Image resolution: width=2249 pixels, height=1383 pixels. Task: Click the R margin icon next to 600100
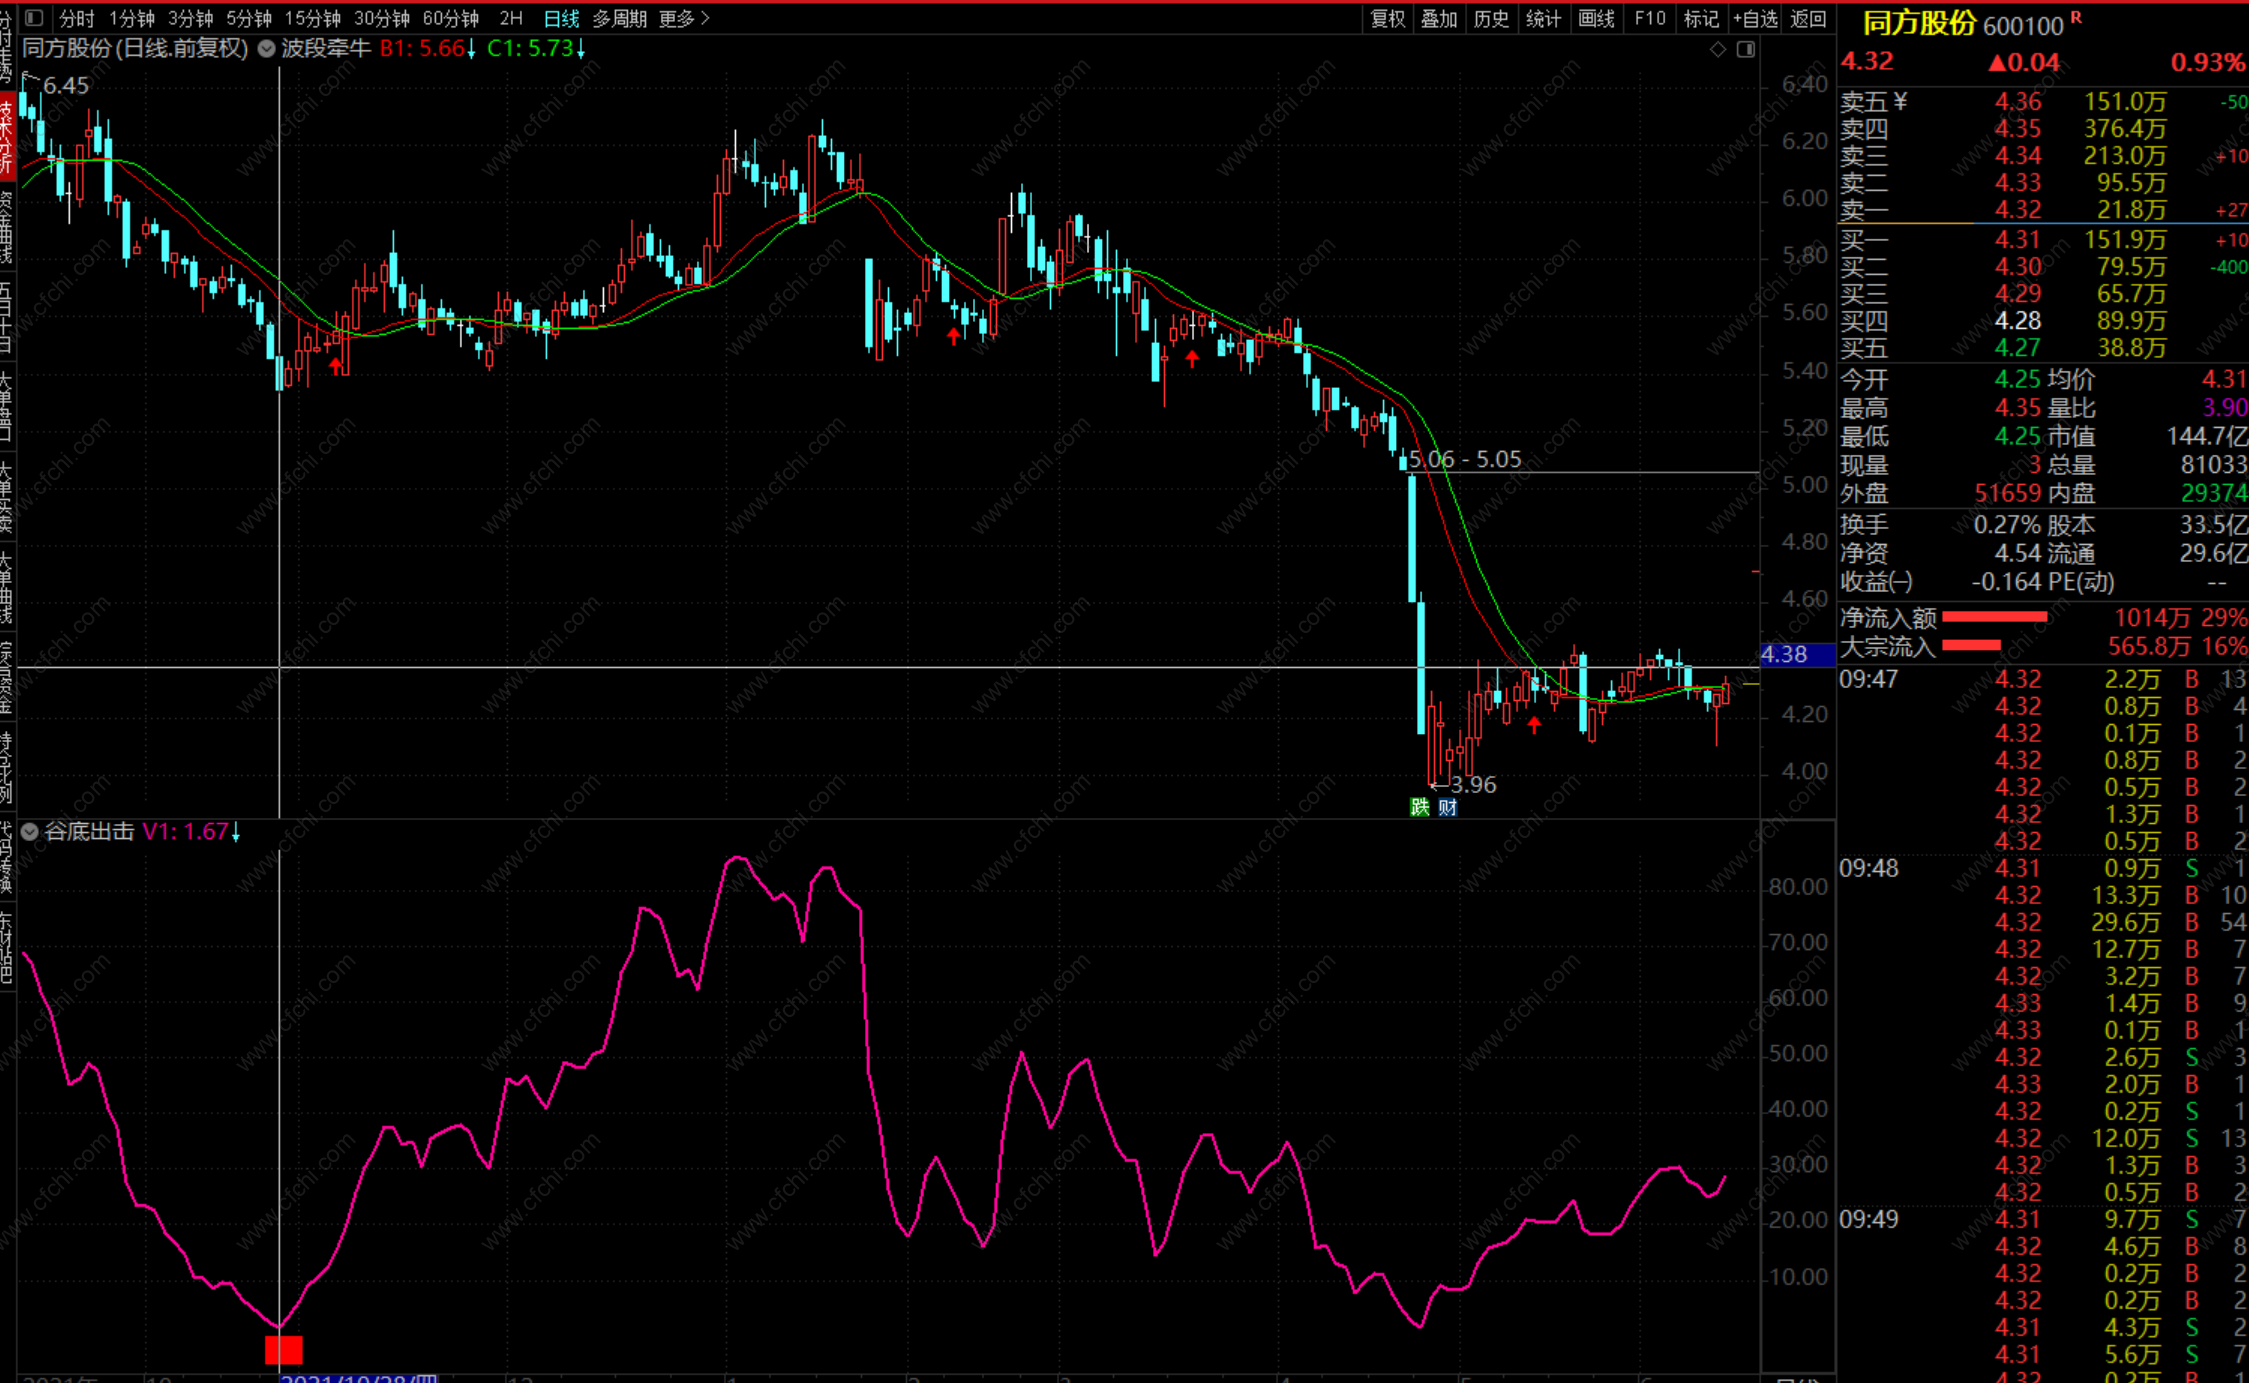click(x=2077, y=17)
